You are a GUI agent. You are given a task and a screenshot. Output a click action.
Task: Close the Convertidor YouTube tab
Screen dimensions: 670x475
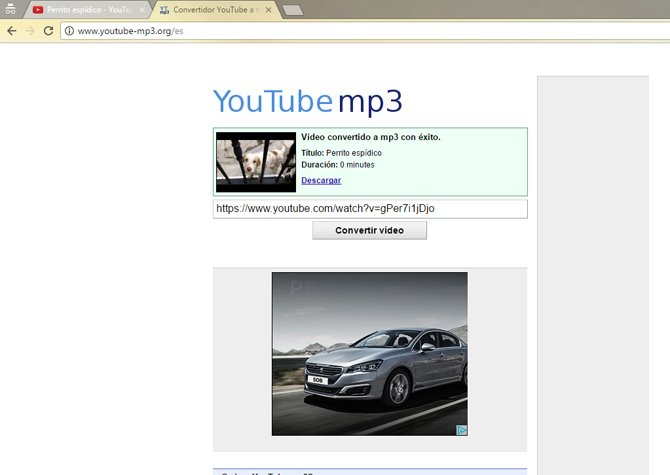coord(268,9)
